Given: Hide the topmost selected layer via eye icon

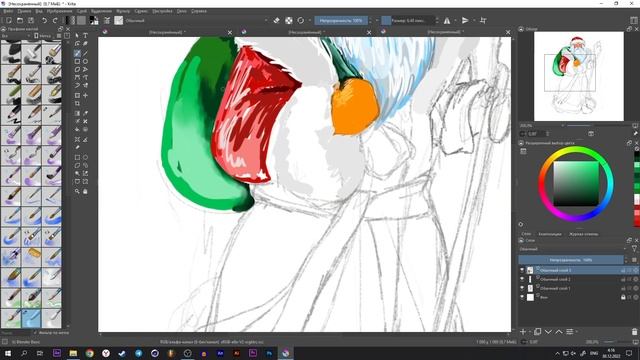Looking at the screenshot, I should pyautogui.click(x=522, y=270).
